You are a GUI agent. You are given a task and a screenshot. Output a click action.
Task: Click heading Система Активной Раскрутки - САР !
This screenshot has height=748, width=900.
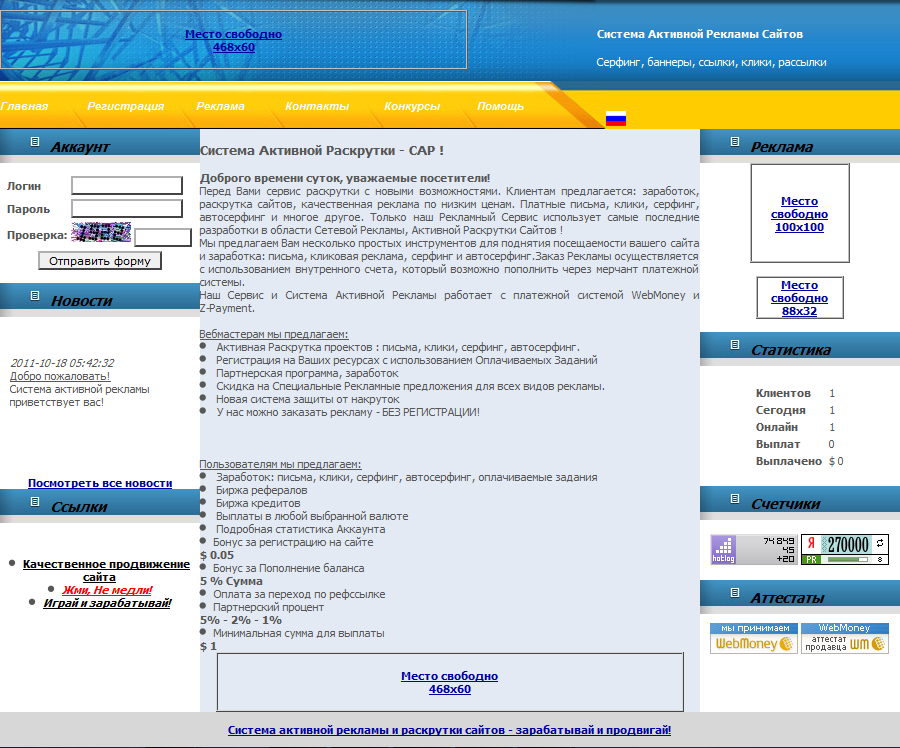click(x=321, y=150)
